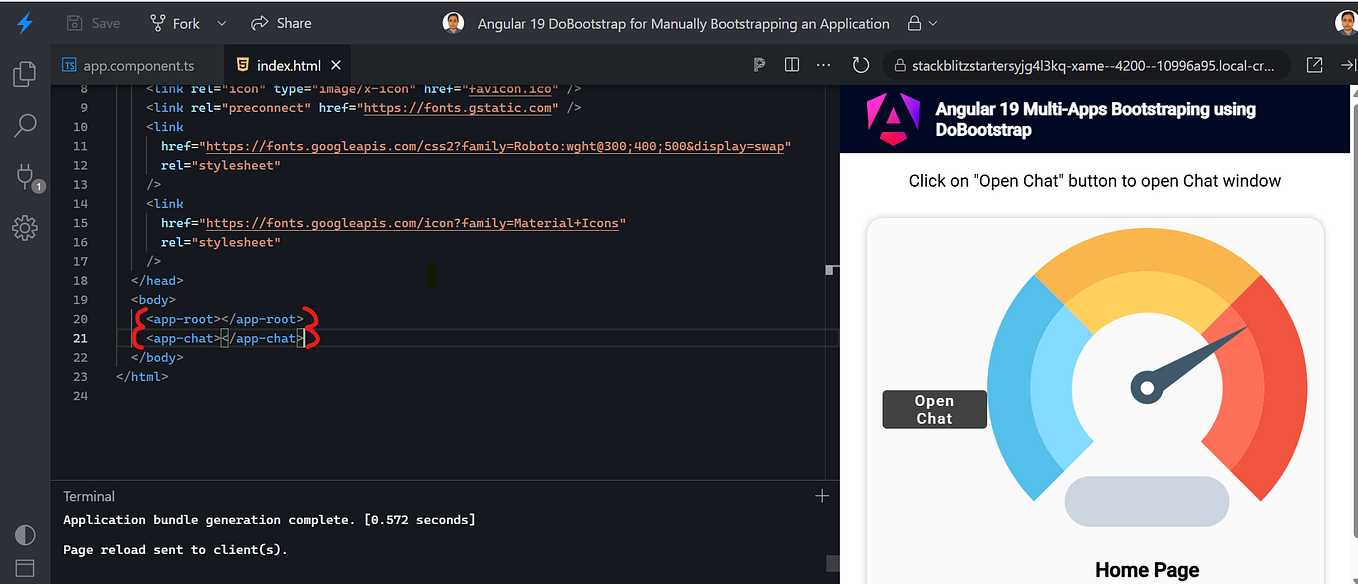Open Settings via the gear icon

coord(24,228)
